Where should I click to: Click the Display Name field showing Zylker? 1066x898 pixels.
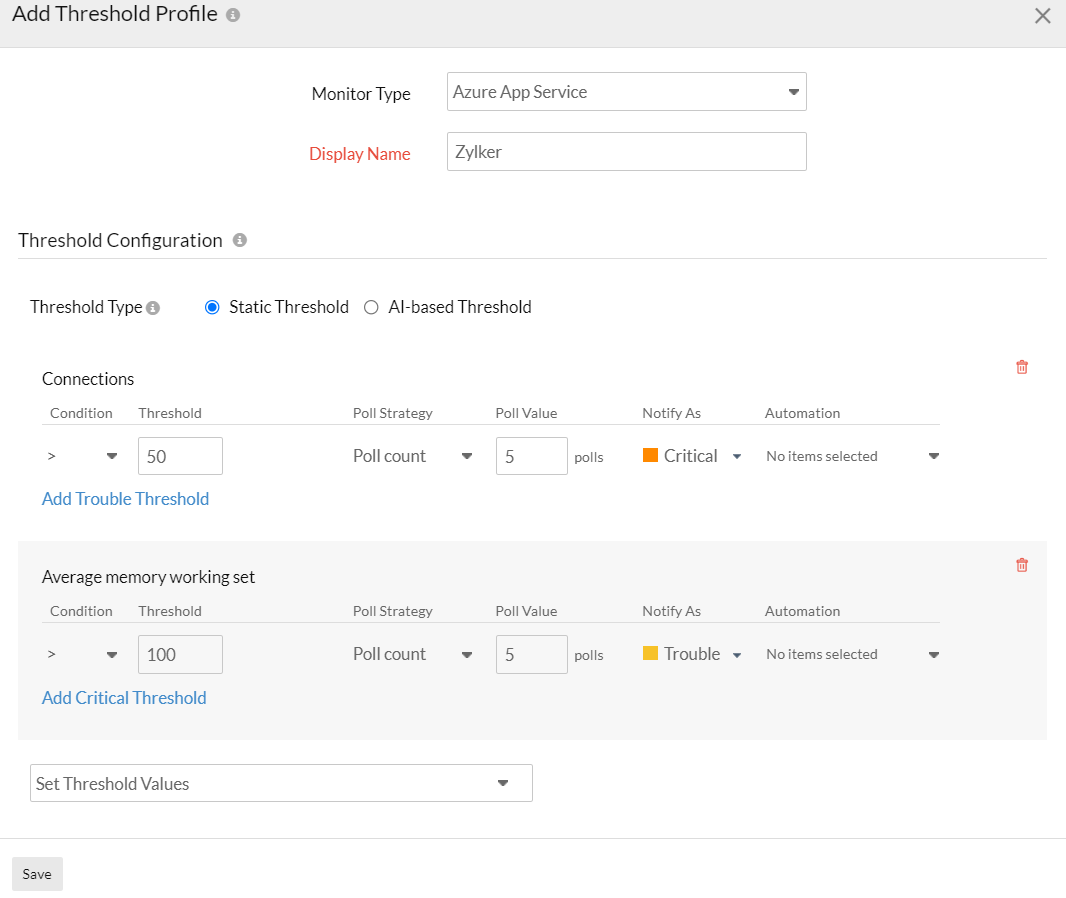[x=626, y=151]
